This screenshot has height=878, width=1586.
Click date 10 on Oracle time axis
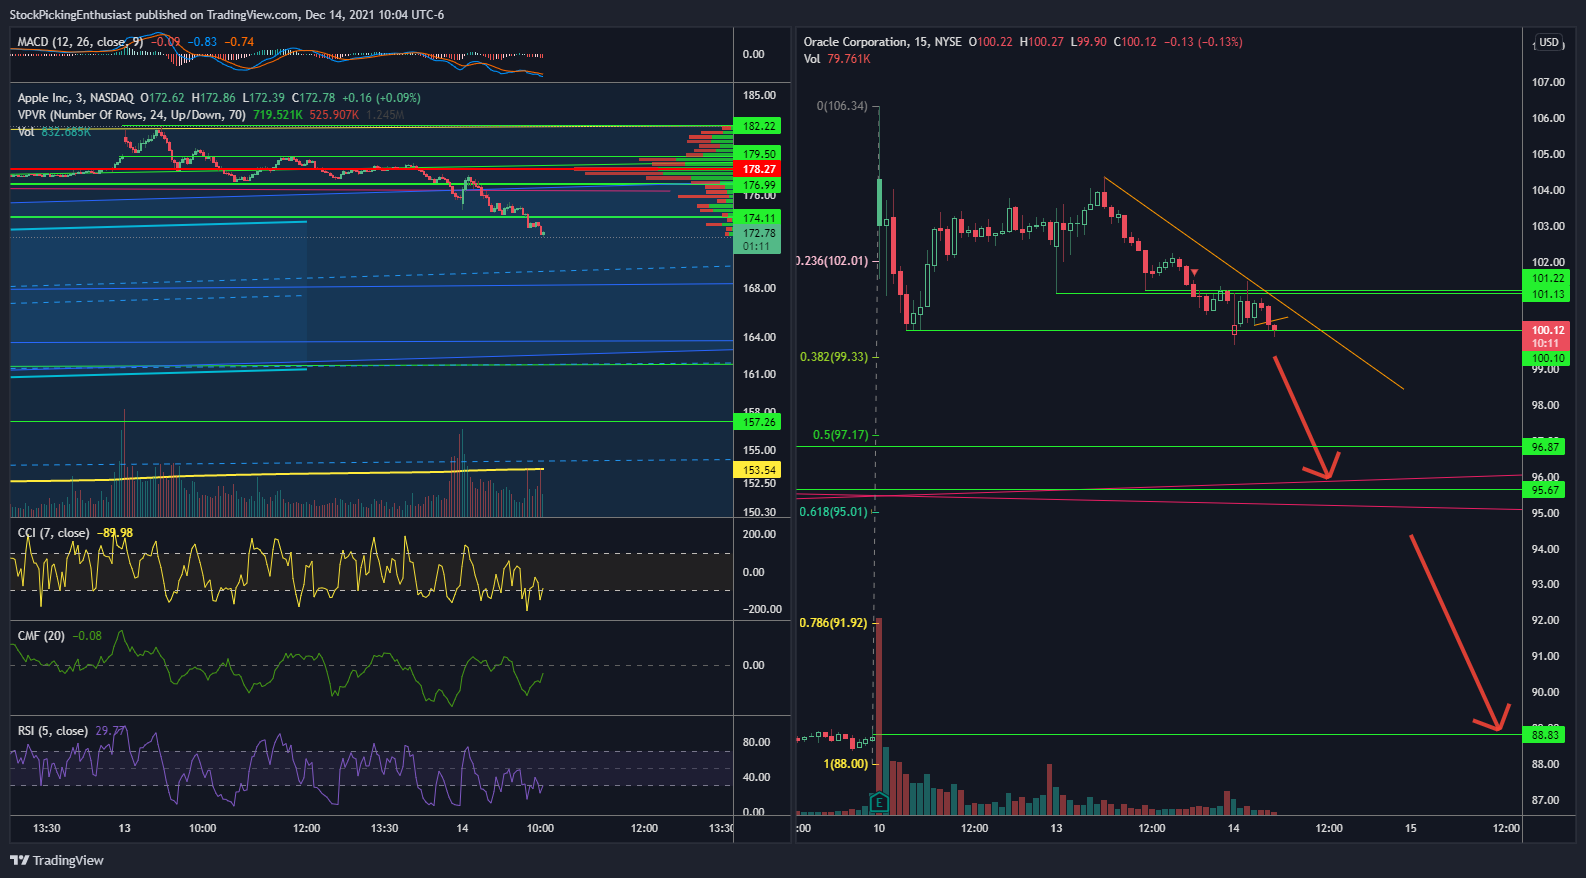click(x=879, y=828)
